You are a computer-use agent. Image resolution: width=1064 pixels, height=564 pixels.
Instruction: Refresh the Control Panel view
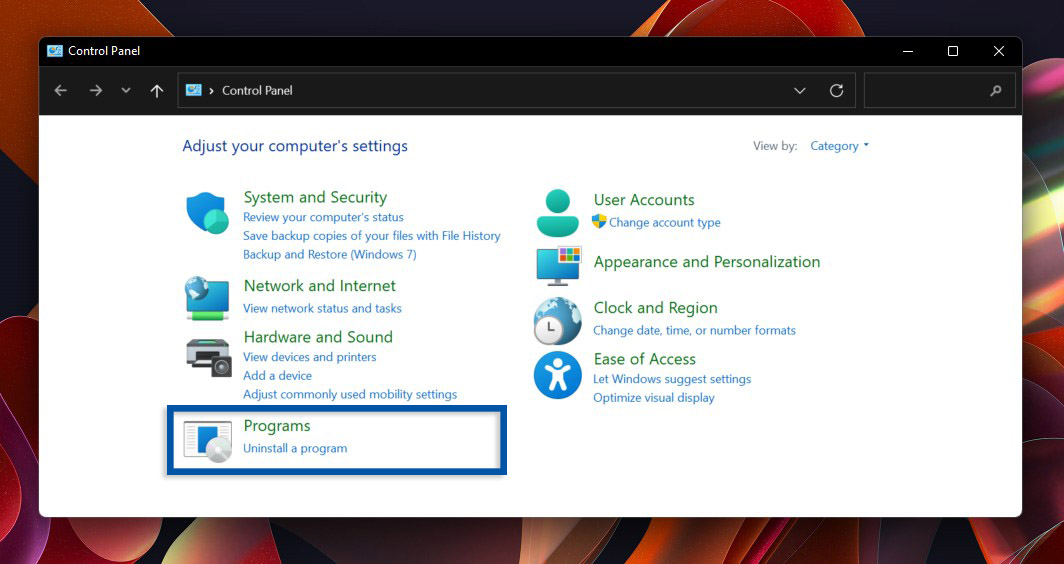click(x=837, y=90)
